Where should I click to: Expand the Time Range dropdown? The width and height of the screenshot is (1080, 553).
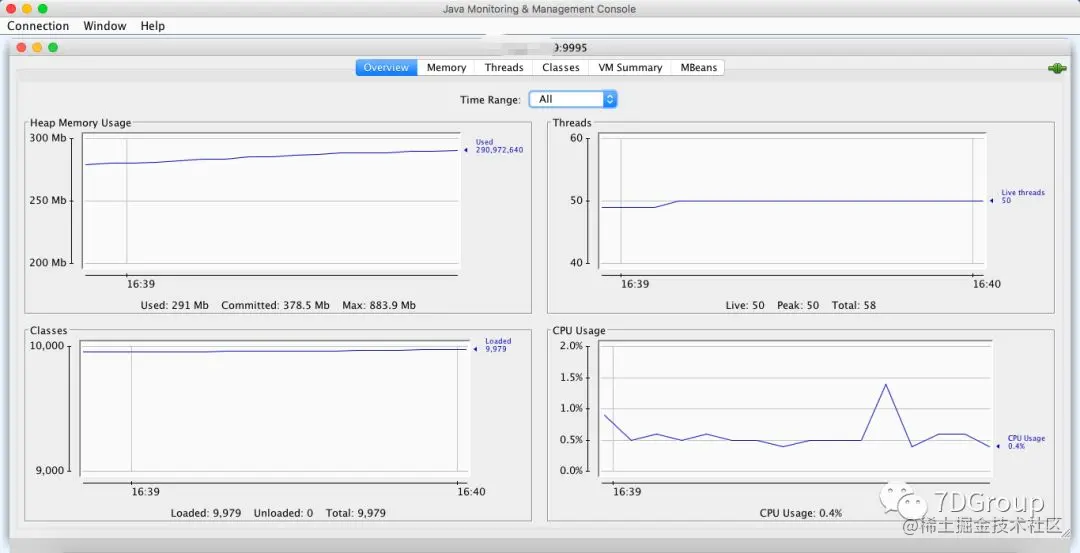(572, 99)
